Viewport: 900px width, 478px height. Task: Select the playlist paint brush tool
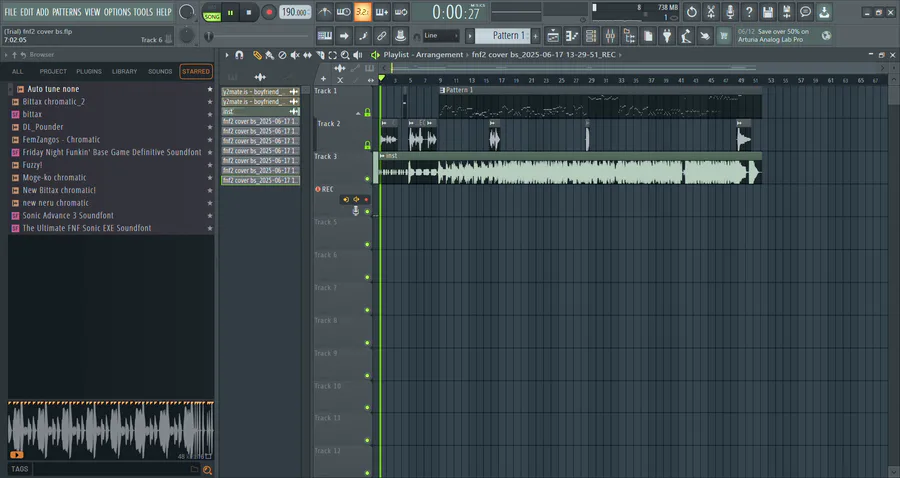click(x=269, y=55)
